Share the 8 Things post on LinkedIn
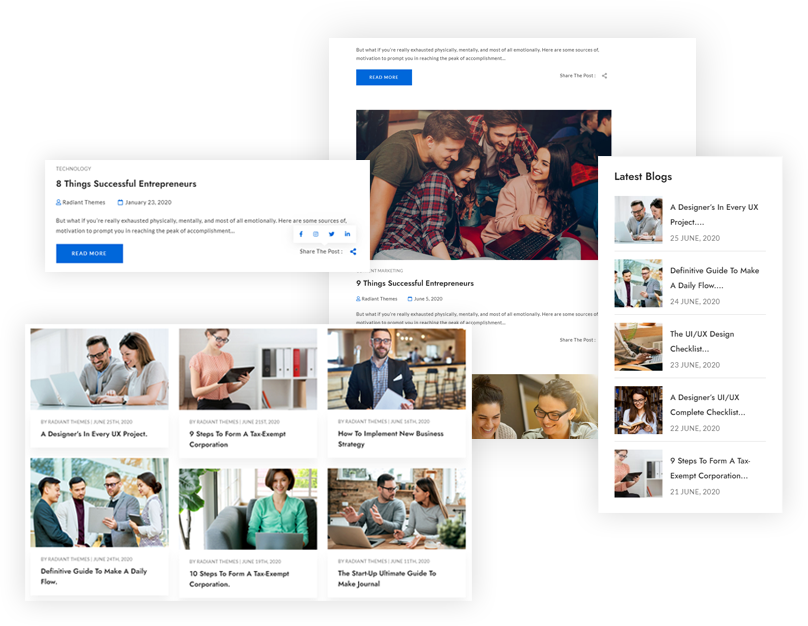This screenshot has width=808, height=626. tap(347, 234)
